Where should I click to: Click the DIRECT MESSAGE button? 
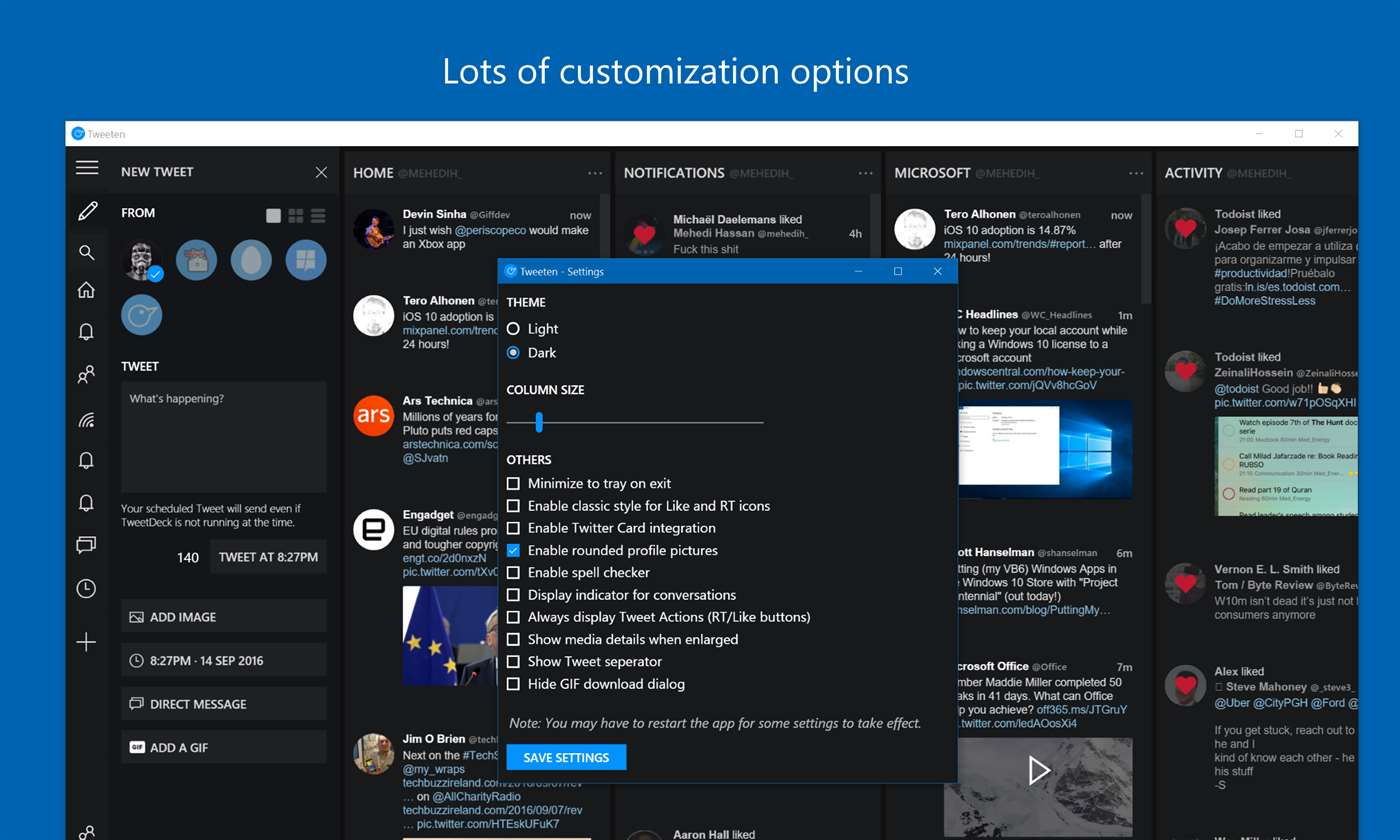click(x=224, y=704)
